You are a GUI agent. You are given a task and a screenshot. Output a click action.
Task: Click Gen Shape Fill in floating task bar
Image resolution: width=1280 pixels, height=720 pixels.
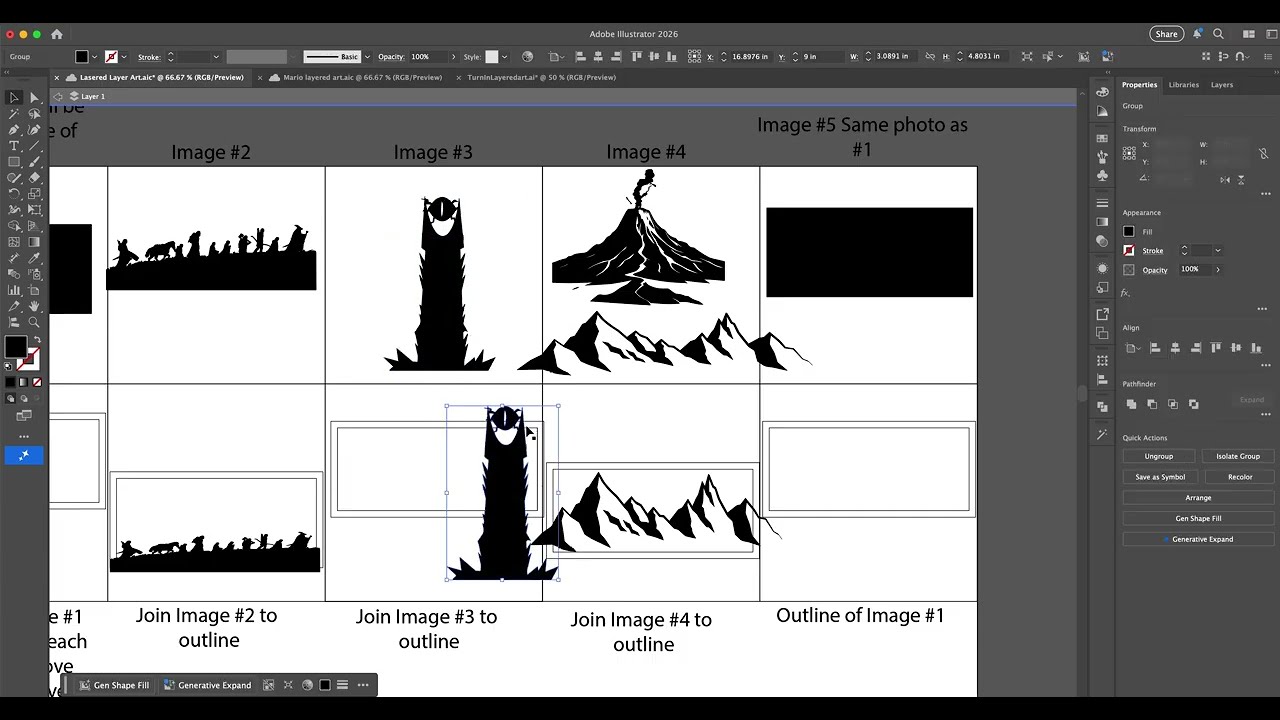(114, 685)
